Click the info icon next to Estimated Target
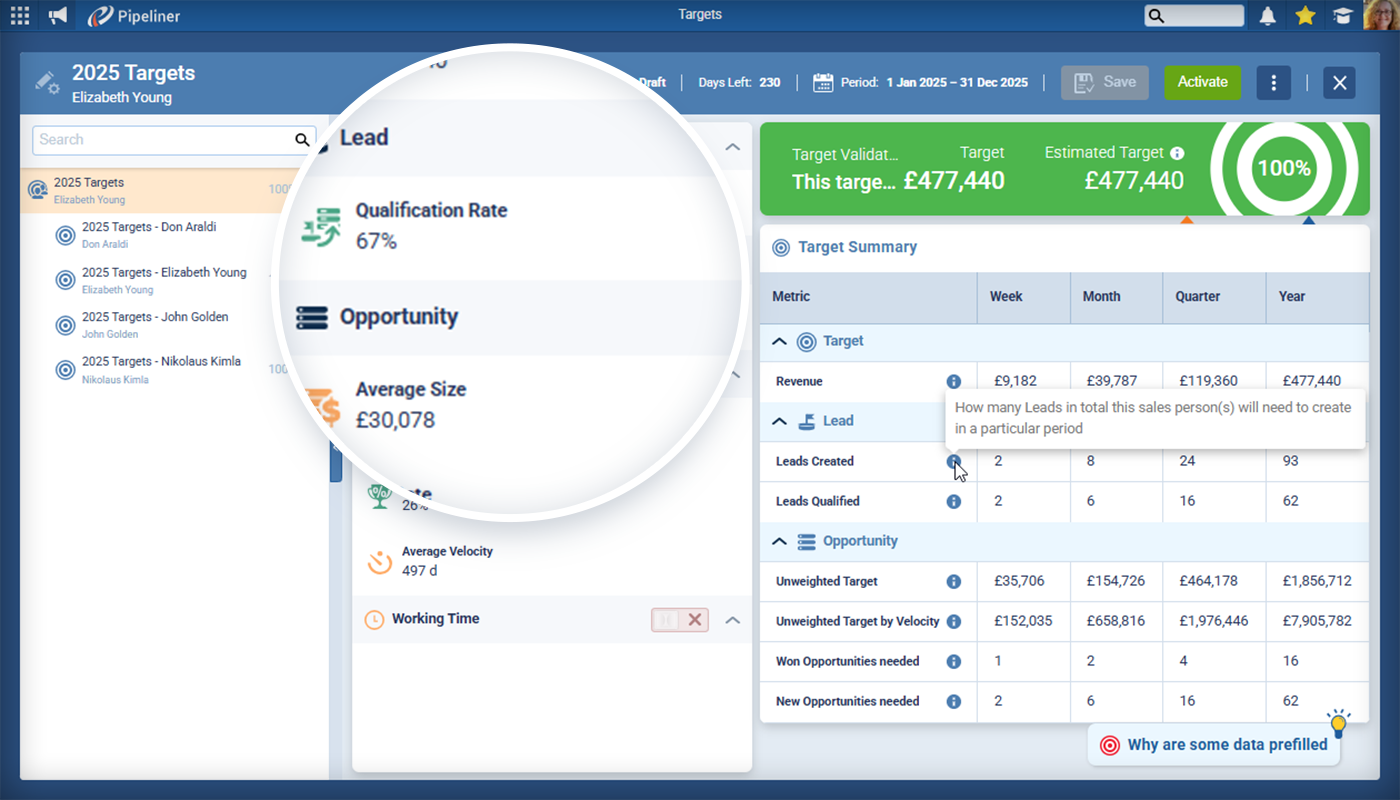The height and width of the screenshot is (800, 1400). click(x=1177, y=153)
